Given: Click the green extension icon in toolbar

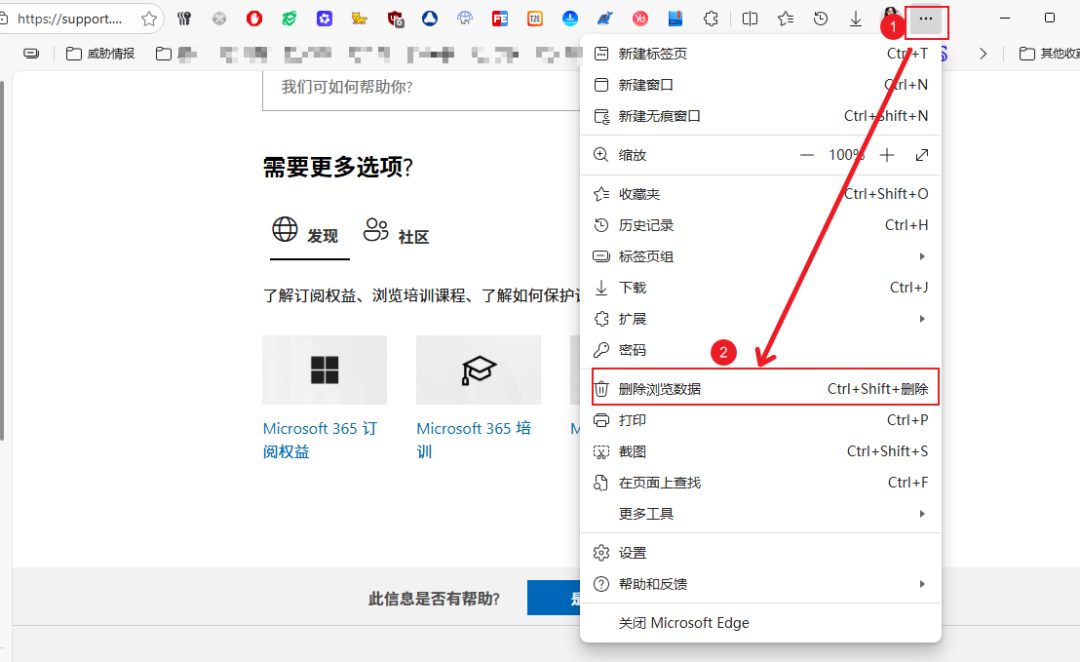Looking at the screenshot, I should [289, 19].
